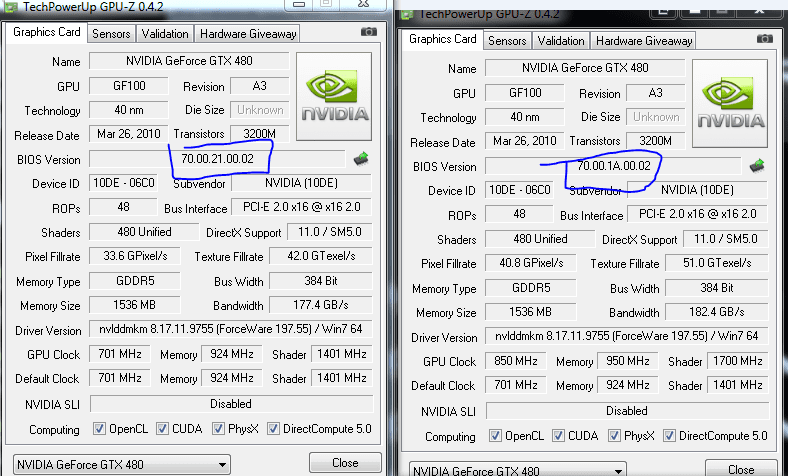Open Hardware Giveaway tab in left window
The image size is (788, 476).
click(248, 34)
